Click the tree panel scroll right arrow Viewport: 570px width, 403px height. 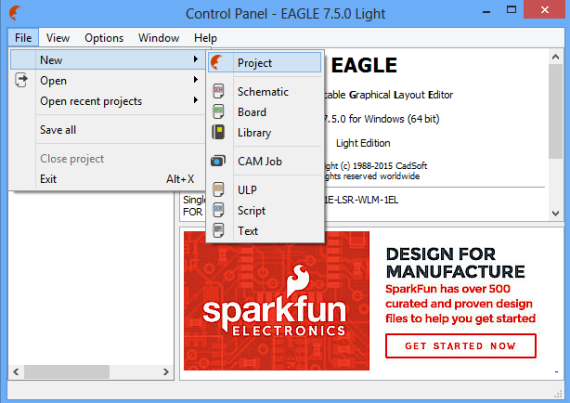[x=166, y=372]
